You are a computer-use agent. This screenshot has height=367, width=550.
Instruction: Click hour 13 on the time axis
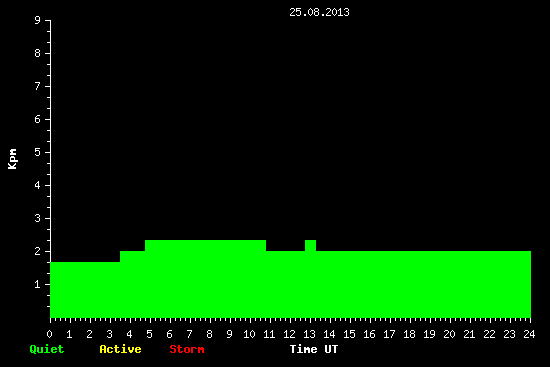309,334
